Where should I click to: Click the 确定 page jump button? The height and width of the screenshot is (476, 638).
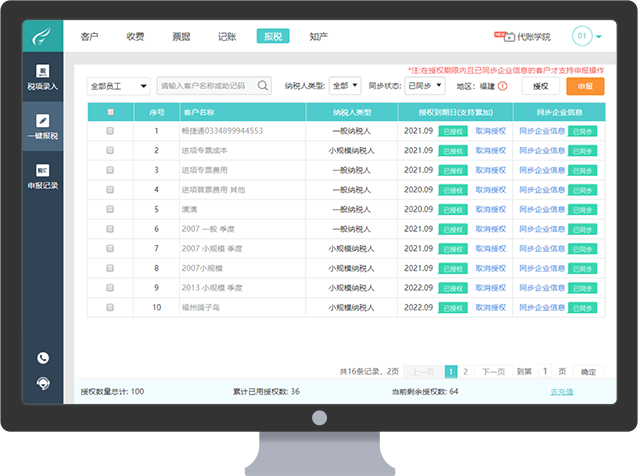point(588,371)
